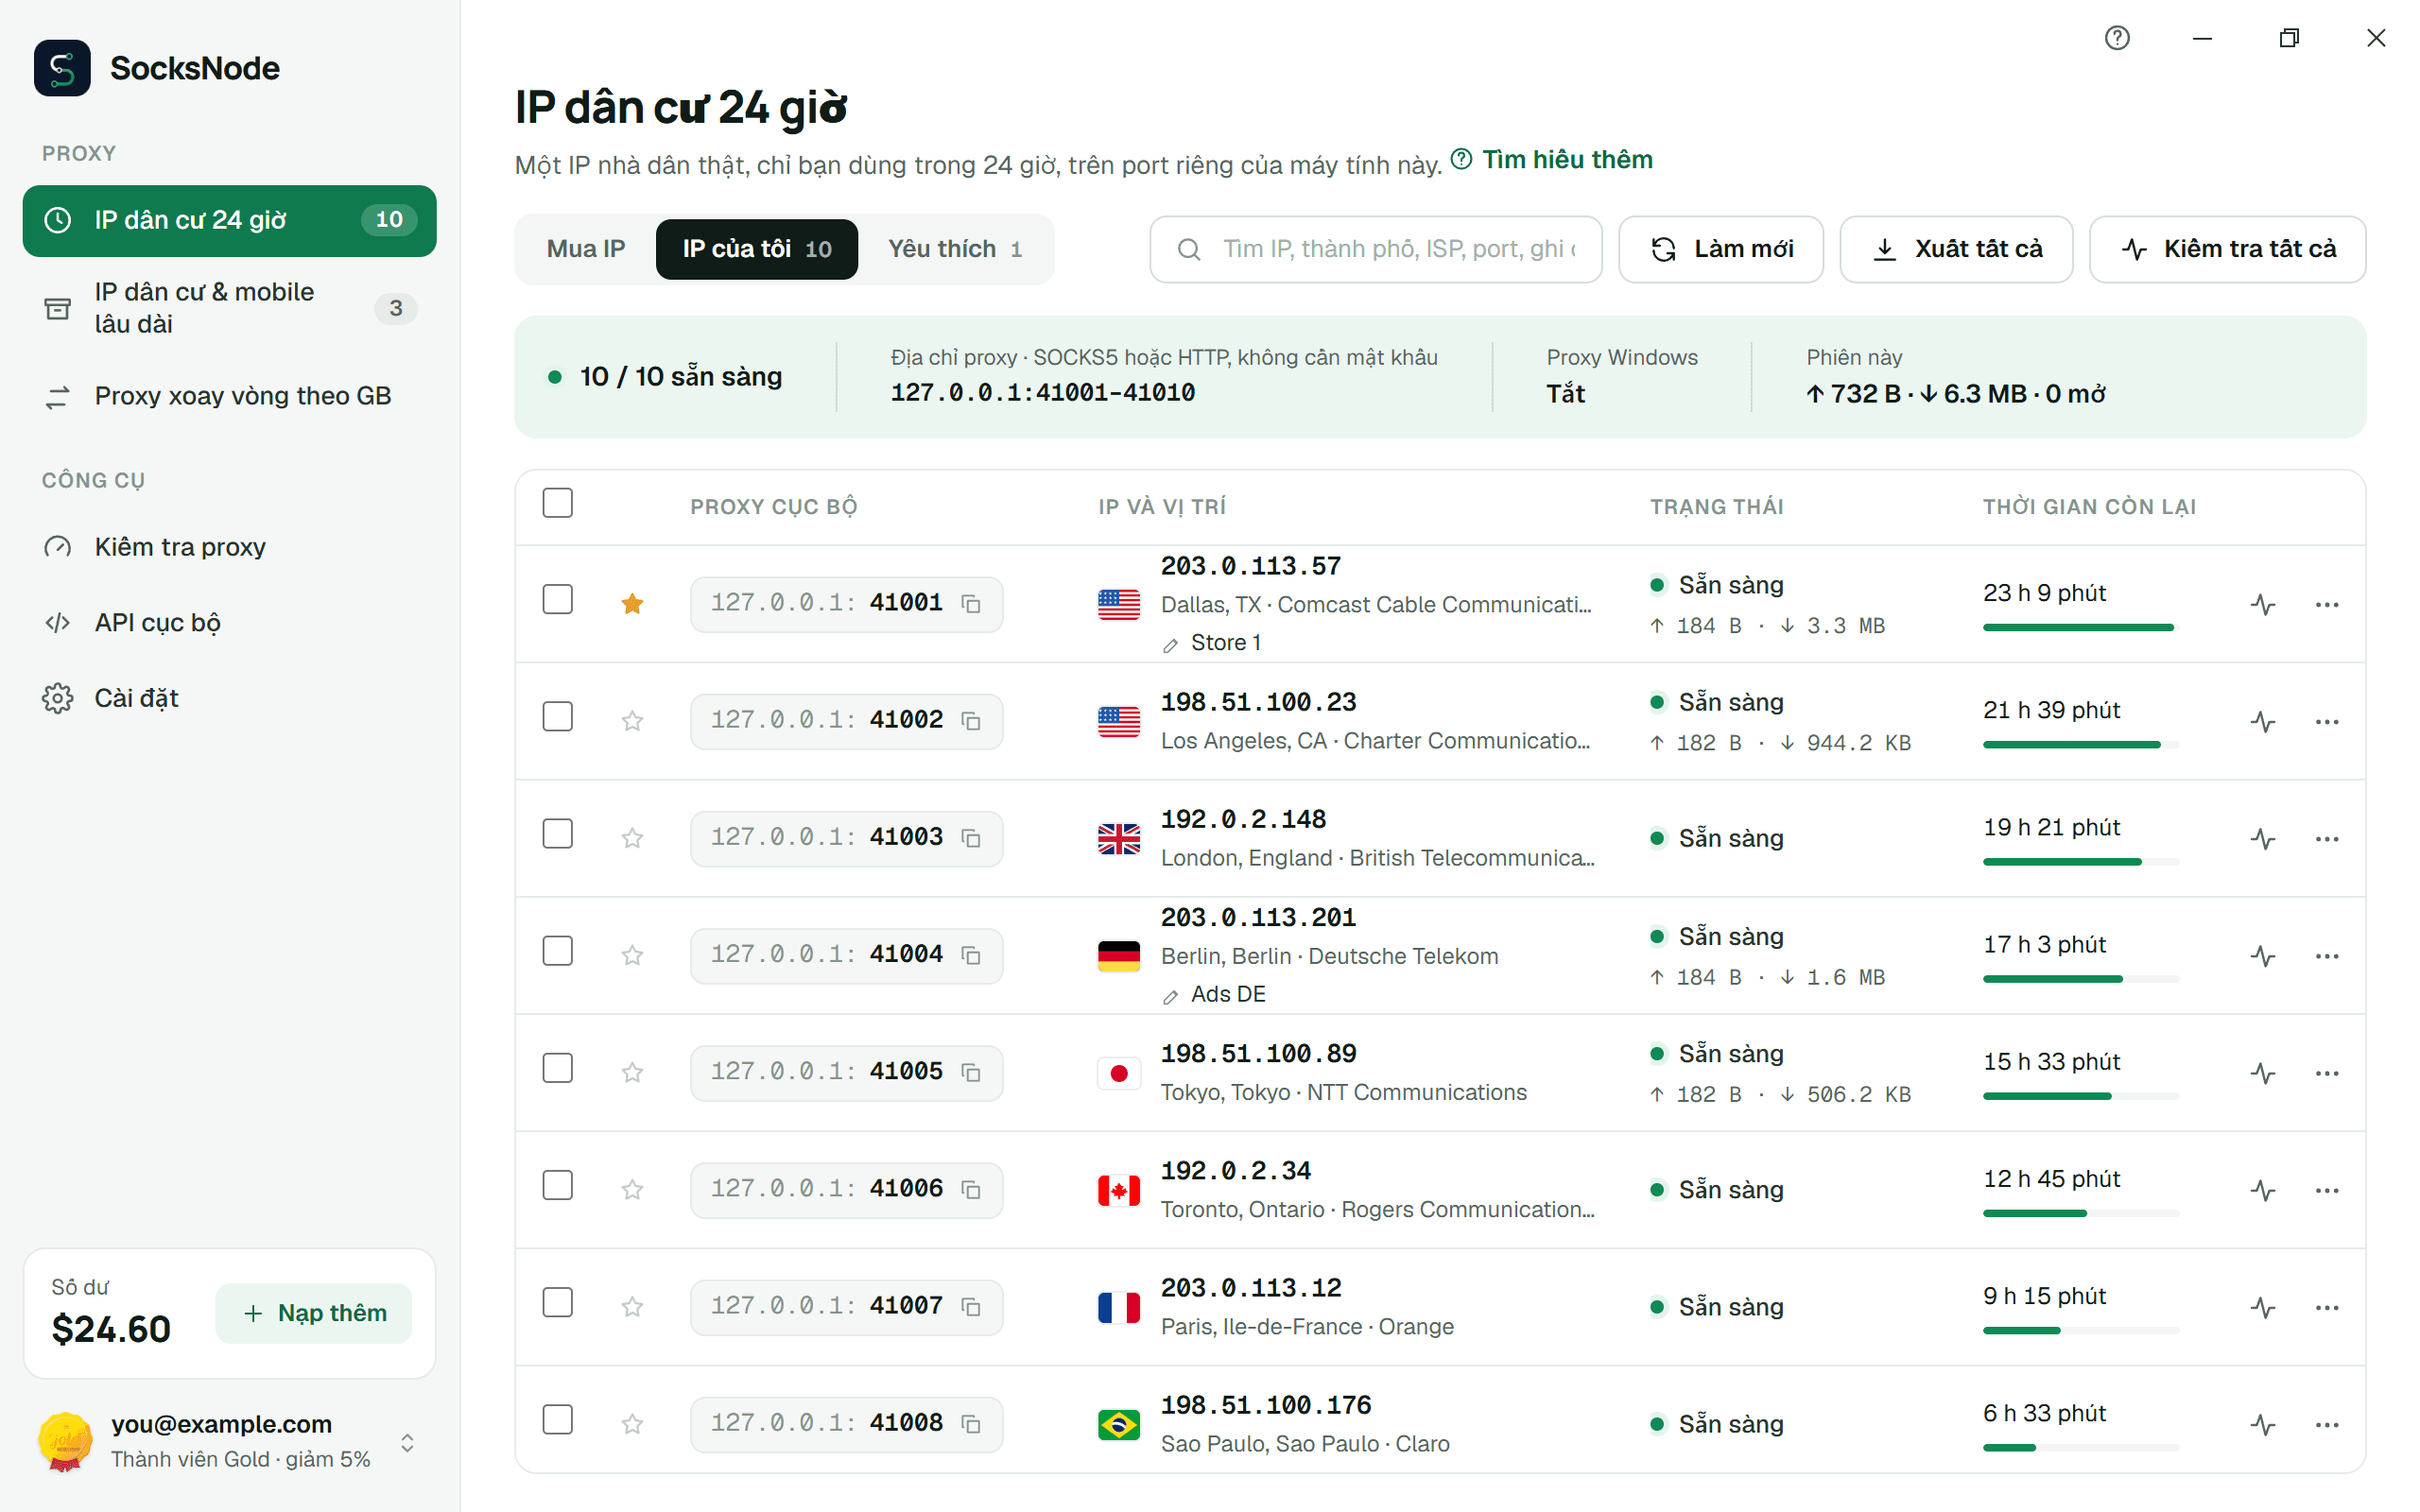The height and width of the screenshot is (1512, 2420).
Task: Open API cục bộ in sidebar
Action: coord(229,623)
